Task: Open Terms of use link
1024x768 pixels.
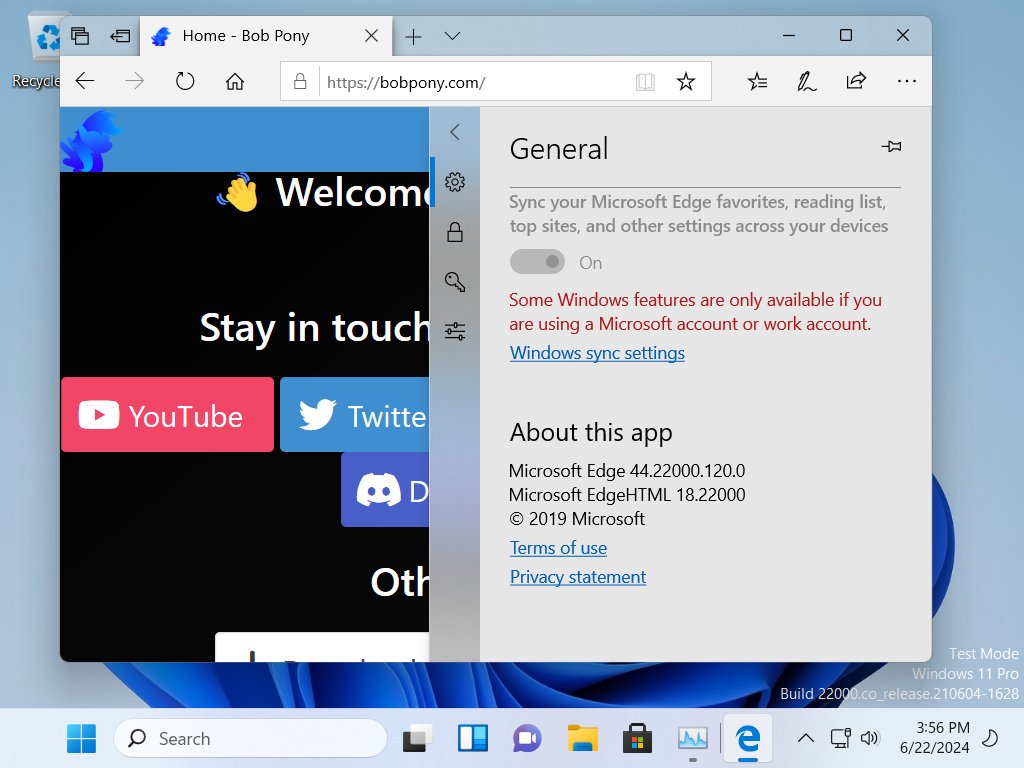Action: click(558, 548)
